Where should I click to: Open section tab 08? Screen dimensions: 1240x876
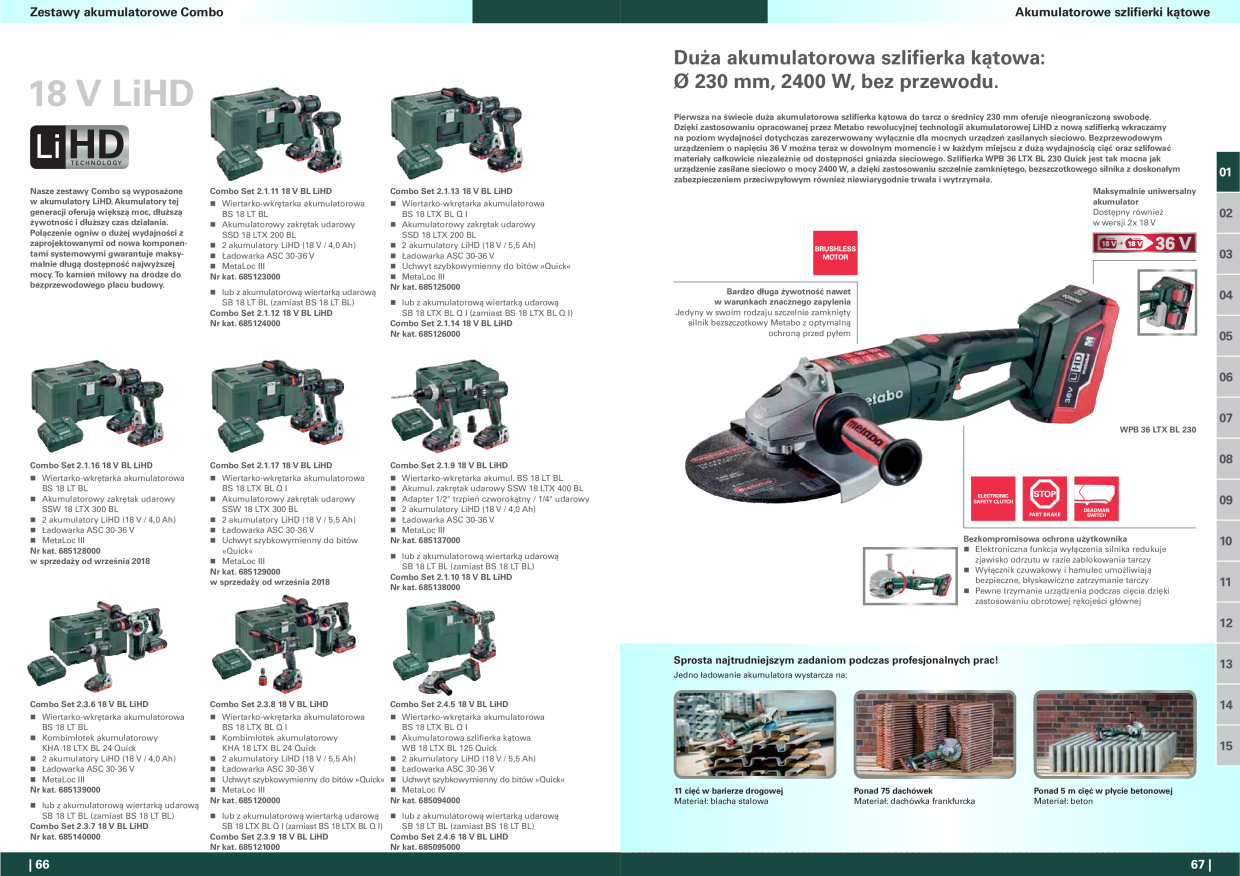point(1226,459)
